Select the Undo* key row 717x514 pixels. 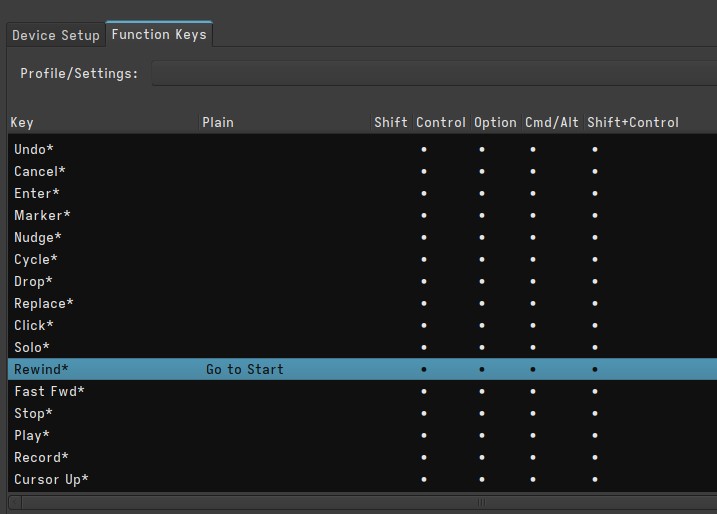(x=34, y=149)
